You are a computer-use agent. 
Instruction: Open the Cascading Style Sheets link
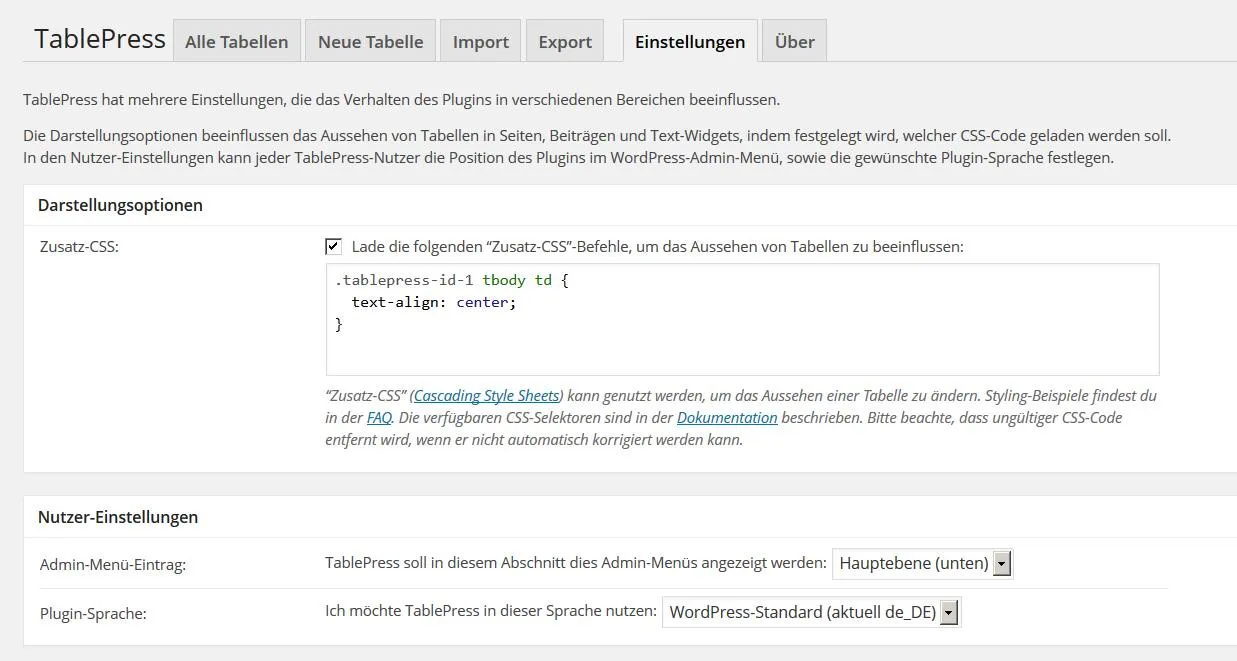(487, 395)
